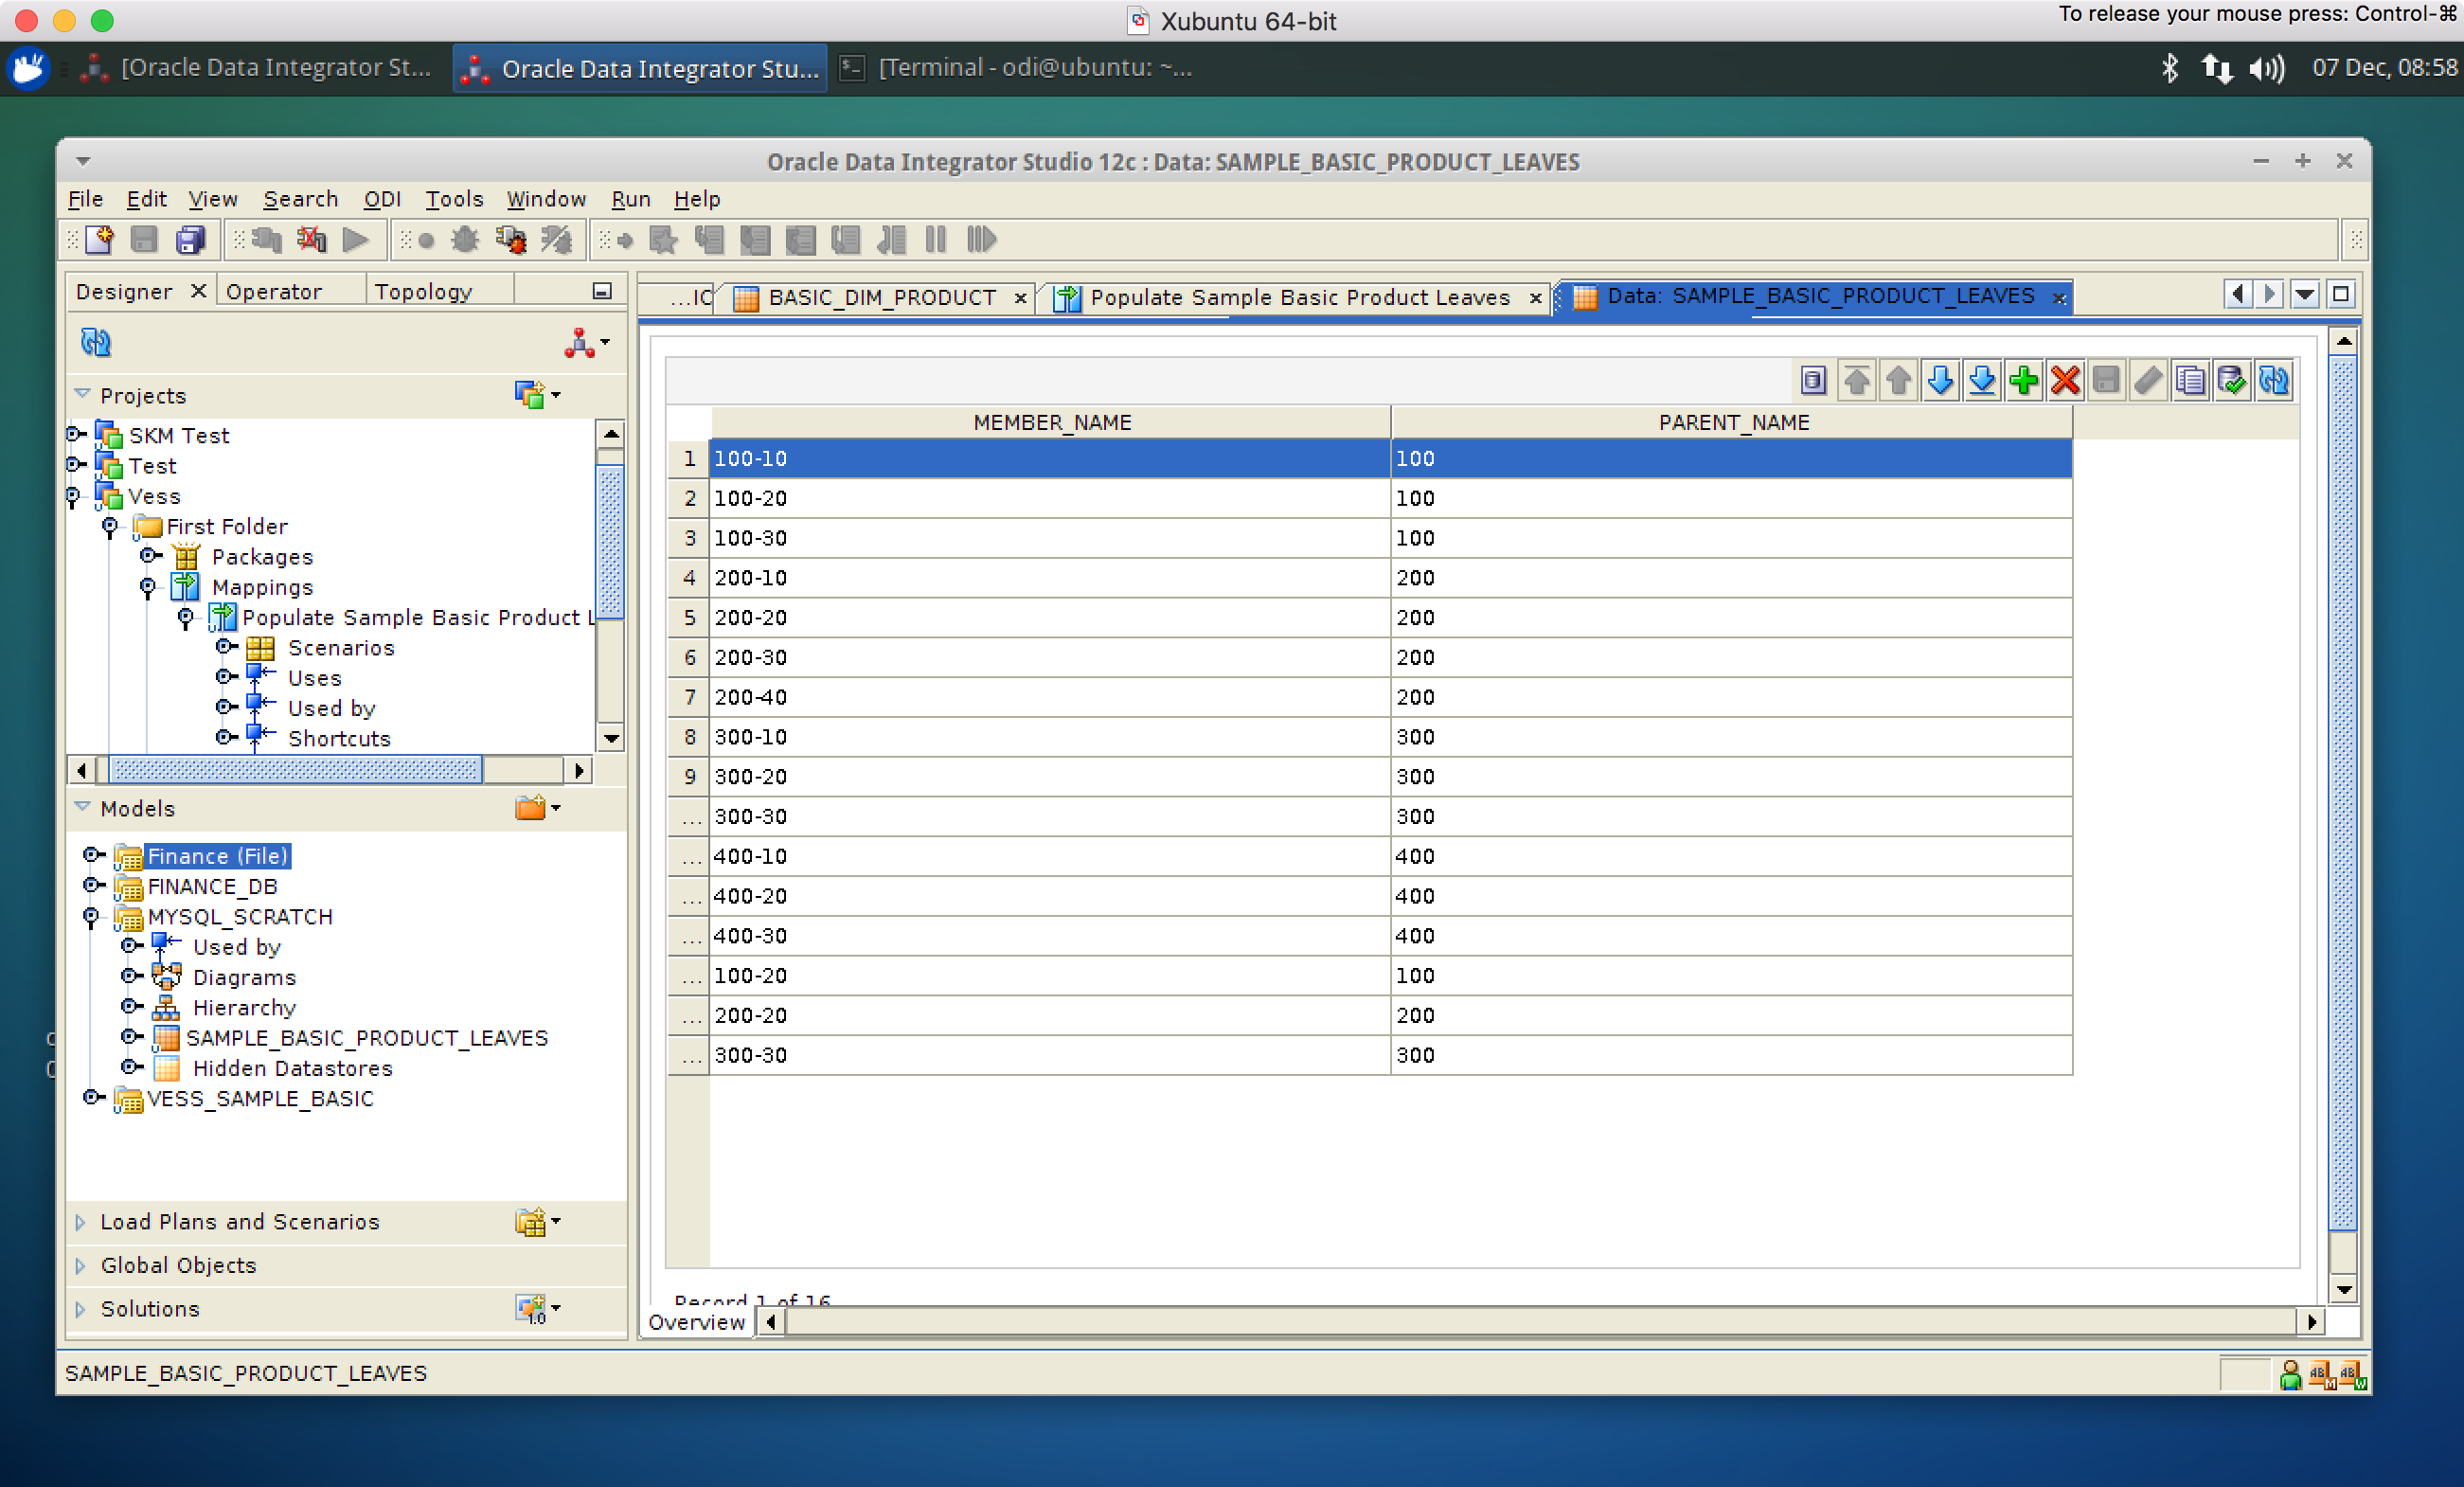Click the green plus Insert Row icon
This screenshot has height=1487, width=2464.
click(x=2023, y=381)
